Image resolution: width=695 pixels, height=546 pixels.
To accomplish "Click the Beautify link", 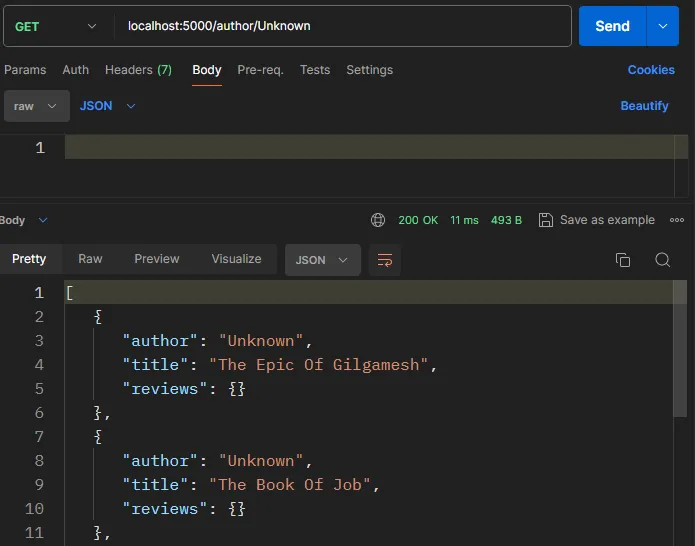I will (644, 106).
